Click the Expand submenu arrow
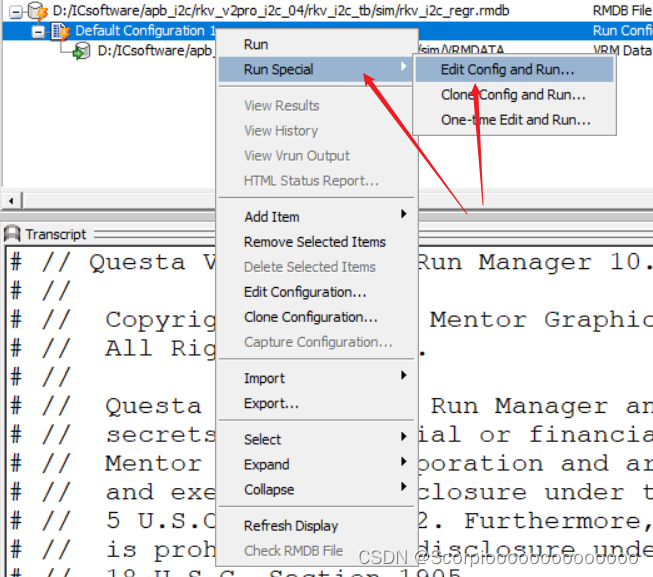The image size is (653, 577). click(403, 461)
